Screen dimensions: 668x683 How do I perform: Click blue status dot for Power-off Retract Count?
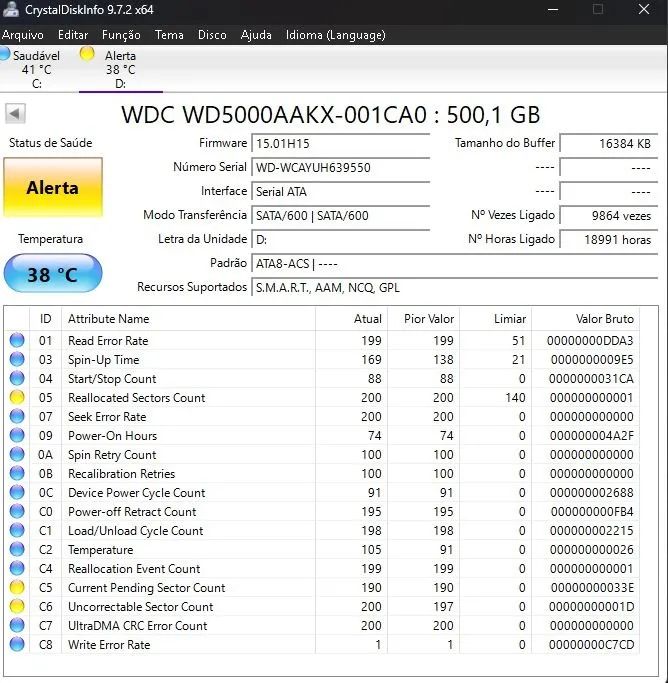17,511
